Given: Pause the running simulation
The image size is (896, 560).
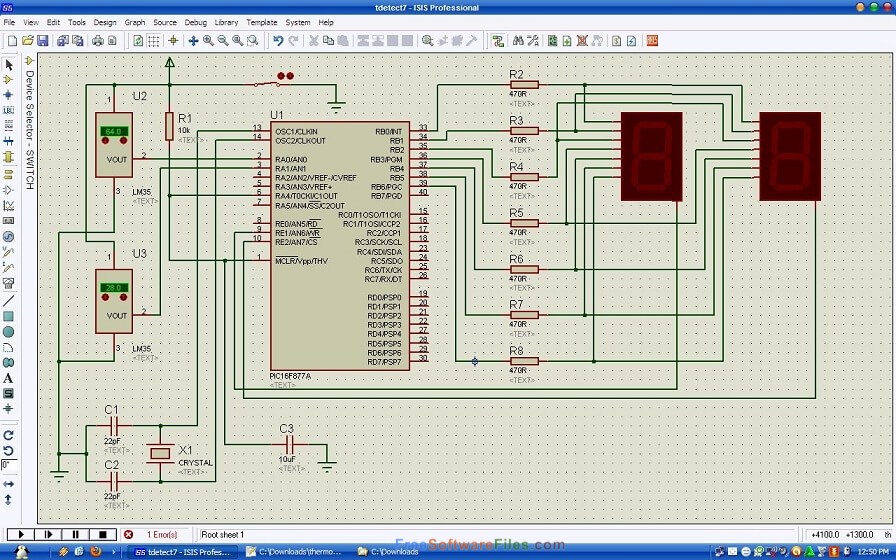Looking at the screenshot, I should (75, 535).
